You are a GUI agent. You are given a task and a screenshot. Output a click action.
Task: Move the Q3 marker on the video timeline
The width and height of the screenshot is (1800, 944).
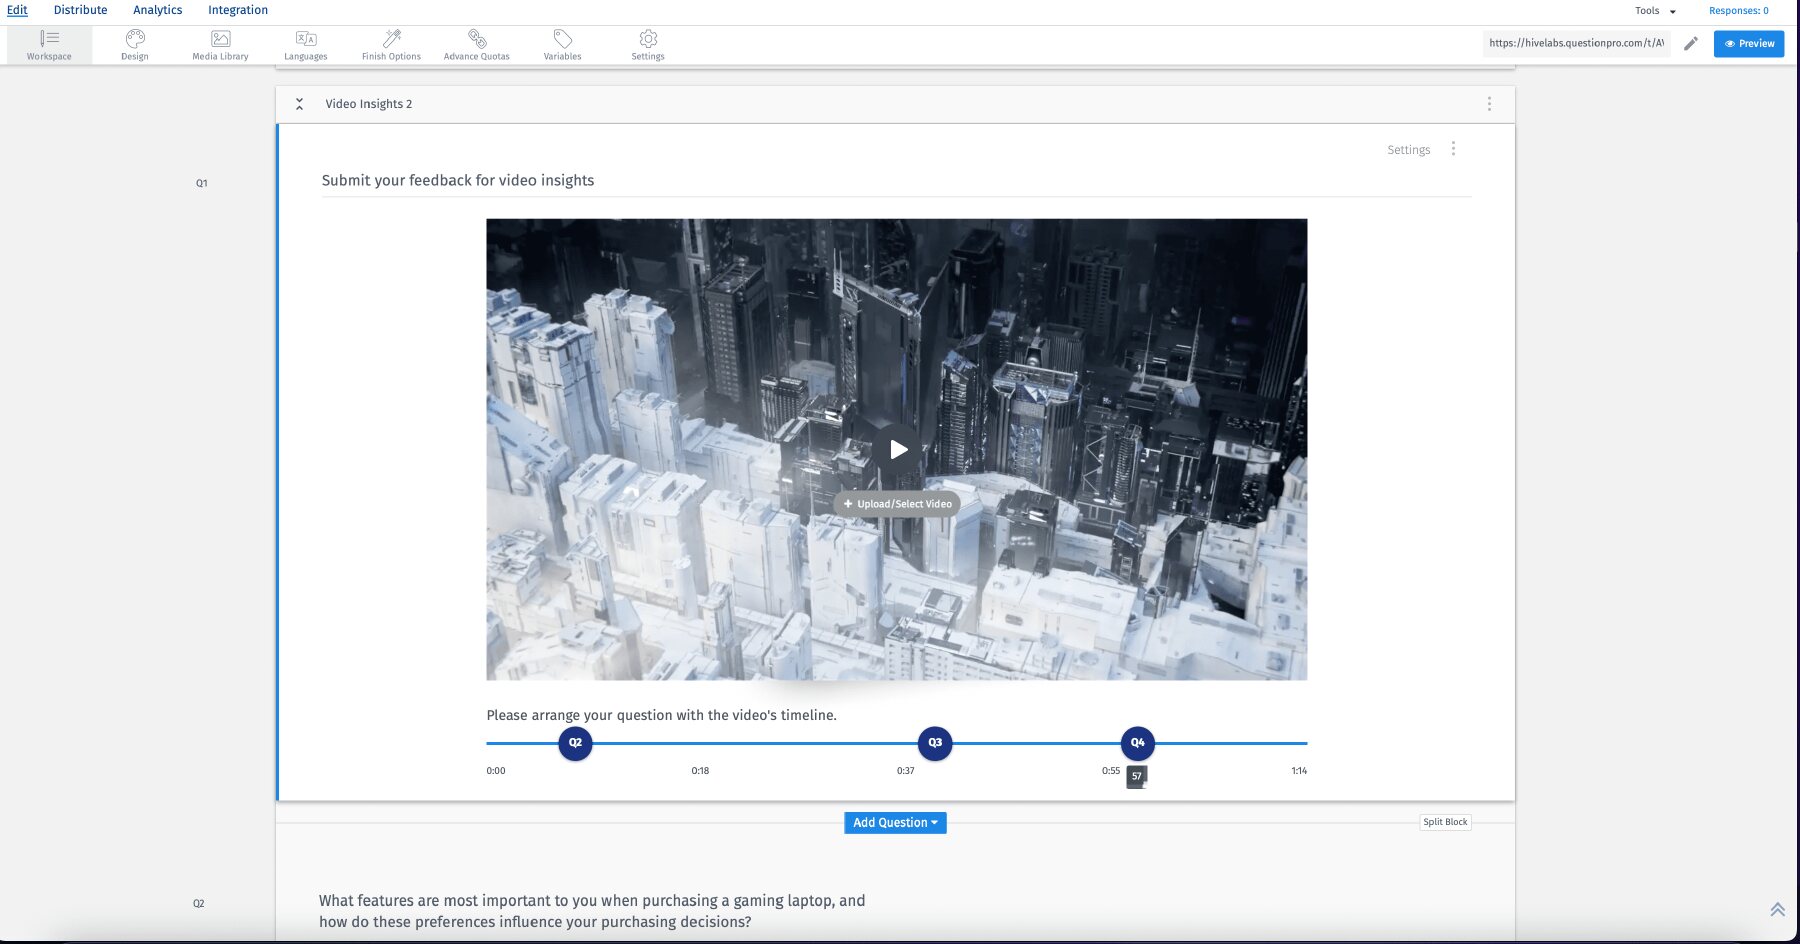click(934, 742)
